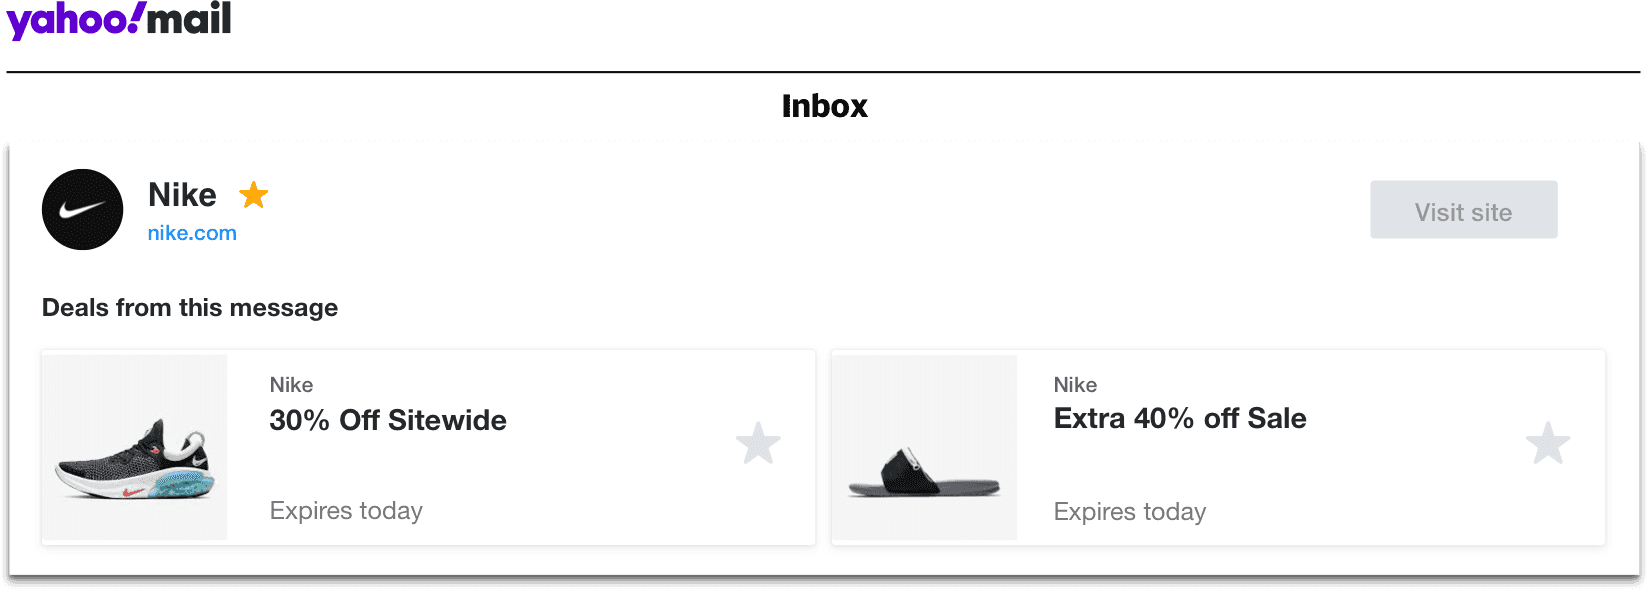Click the Deals from this message heading
Viewport: 1650px width, 591px height.
click(190, 308)
